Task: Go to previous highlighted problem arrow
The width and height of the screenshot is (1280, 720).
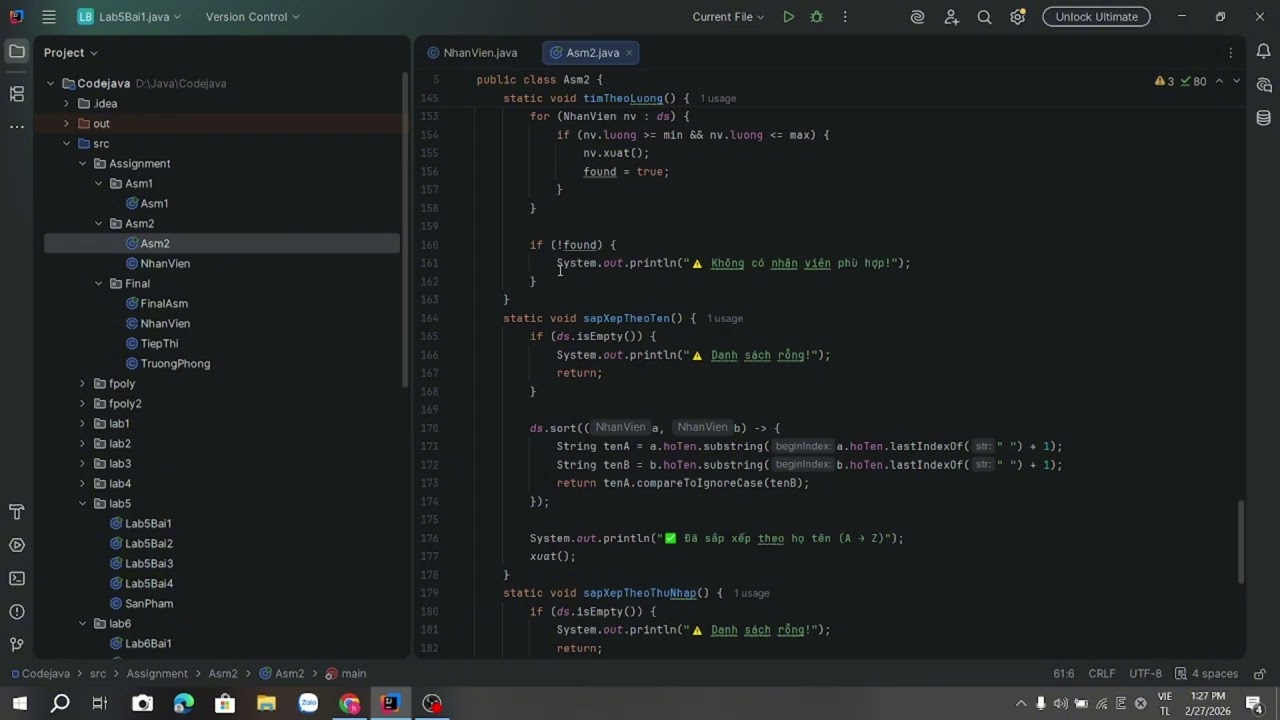Action: point(1219,81)
